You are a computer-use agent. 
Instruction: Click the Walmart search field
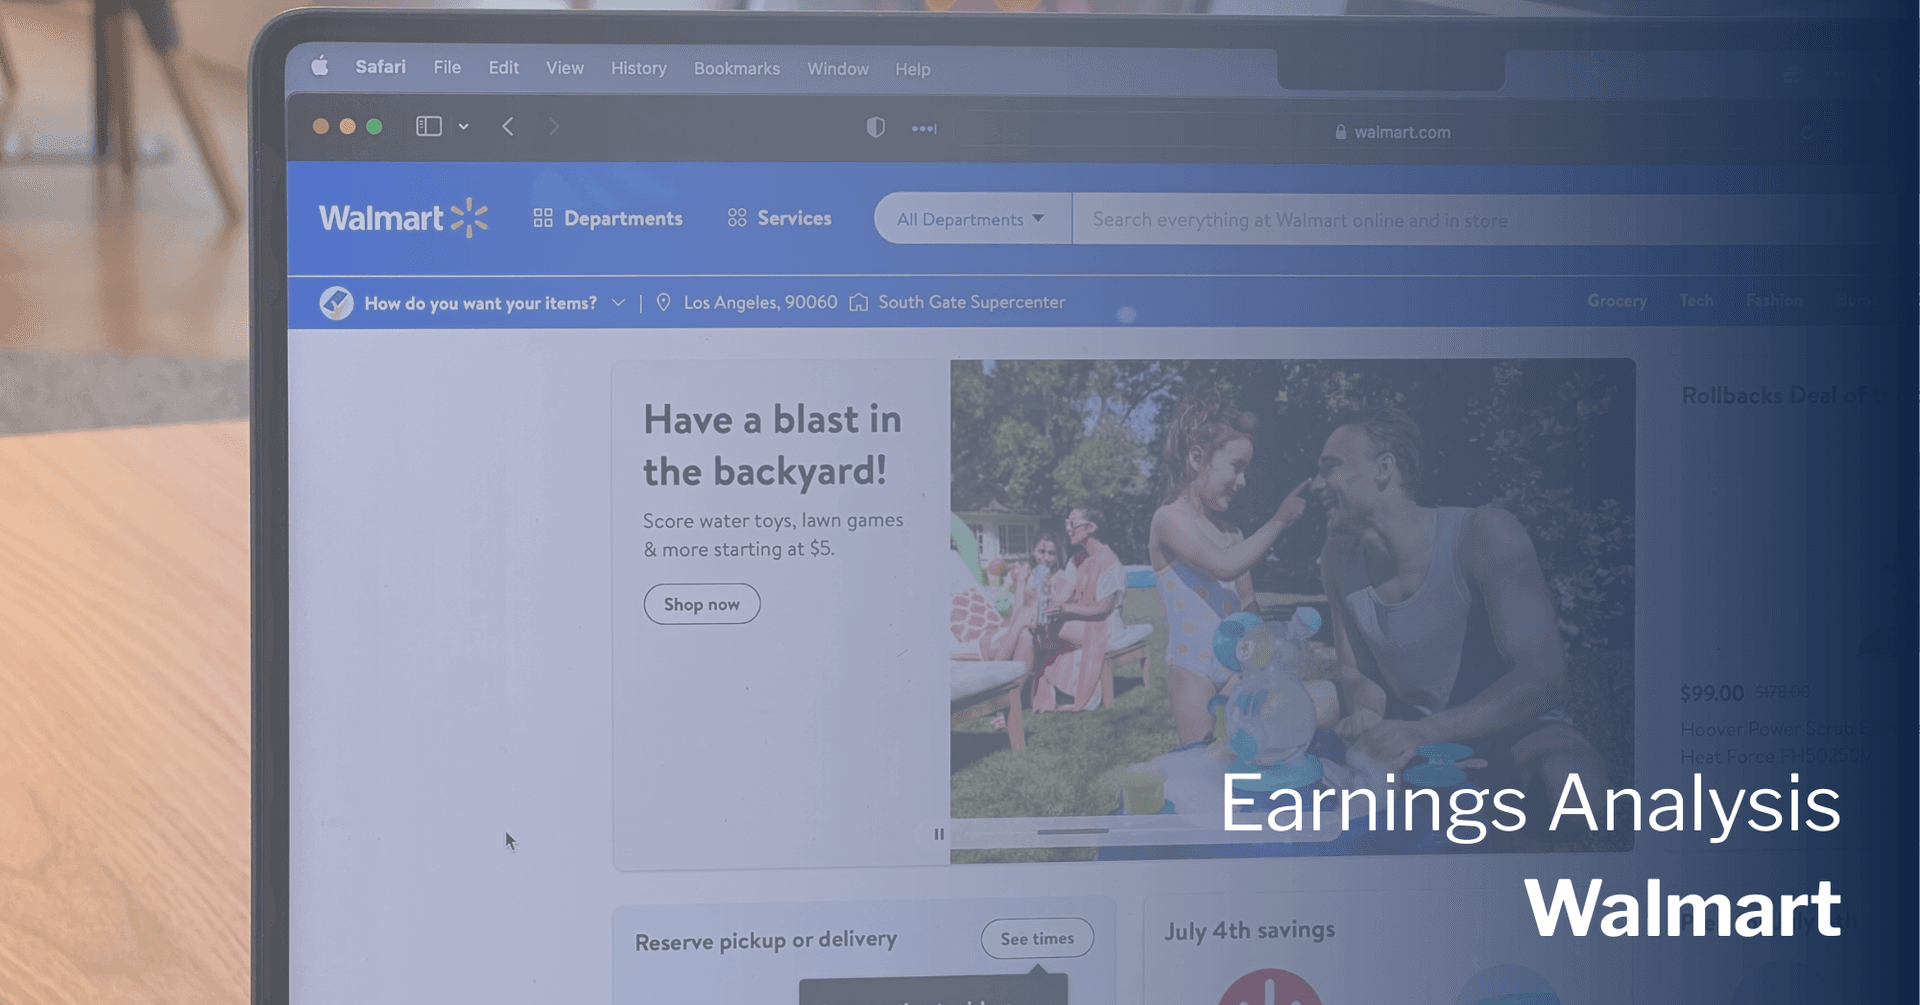1480,220
